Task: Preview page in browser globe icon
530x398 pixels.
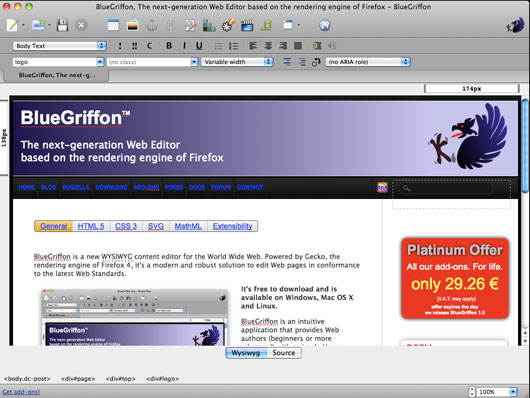Action: click(324, 25)
